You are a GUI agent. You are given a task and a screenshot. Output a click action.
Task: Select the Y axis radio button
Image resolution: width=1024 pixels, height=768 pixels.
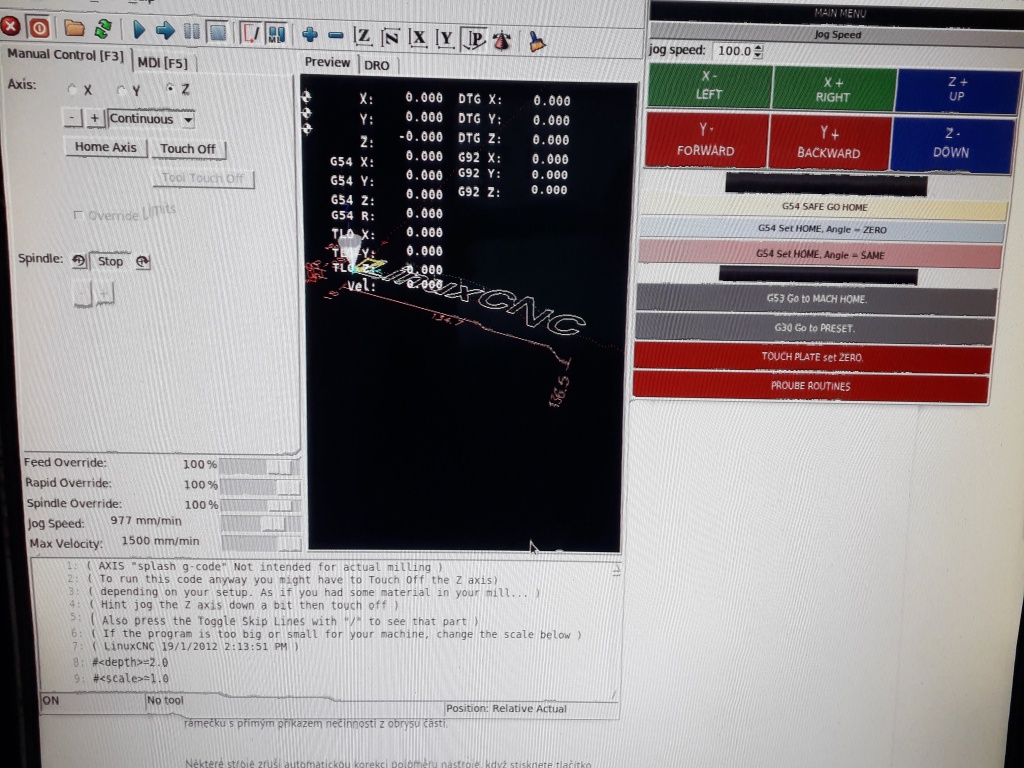pos(122,89)
